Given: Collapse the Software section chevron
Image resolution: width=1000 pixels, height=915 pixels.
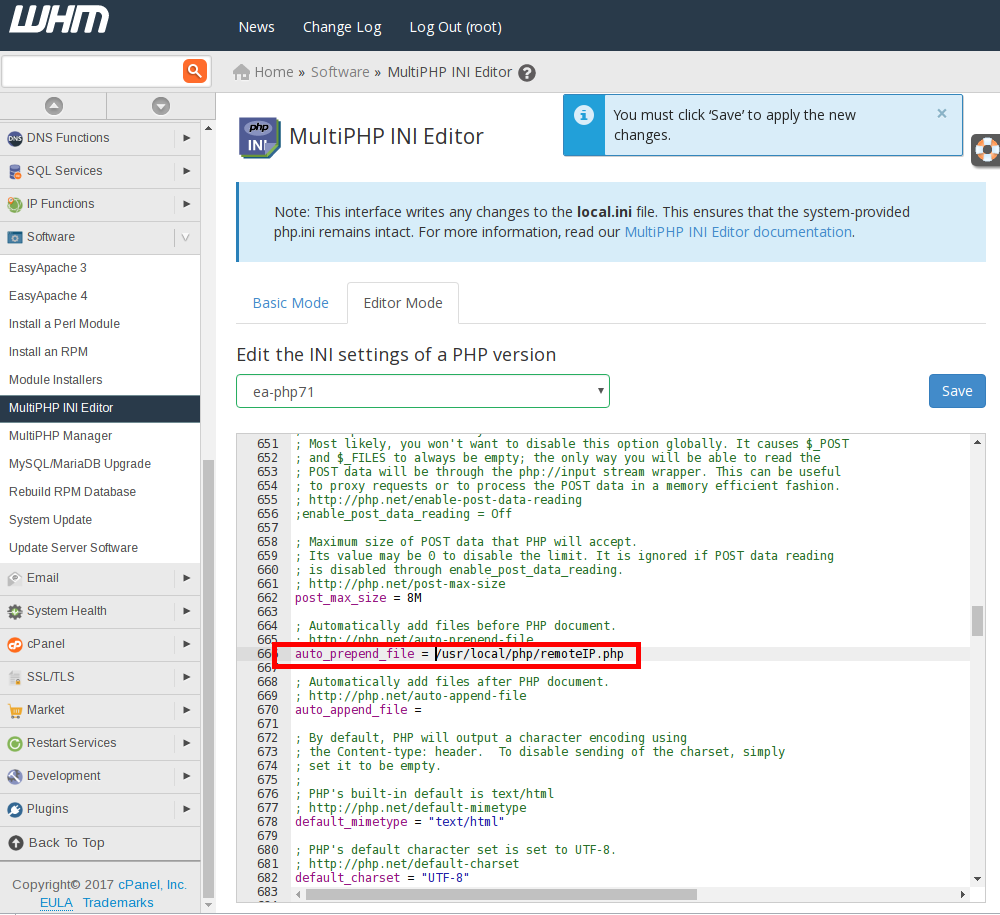Looking at the screenshot, I should (x=186, y=237).
